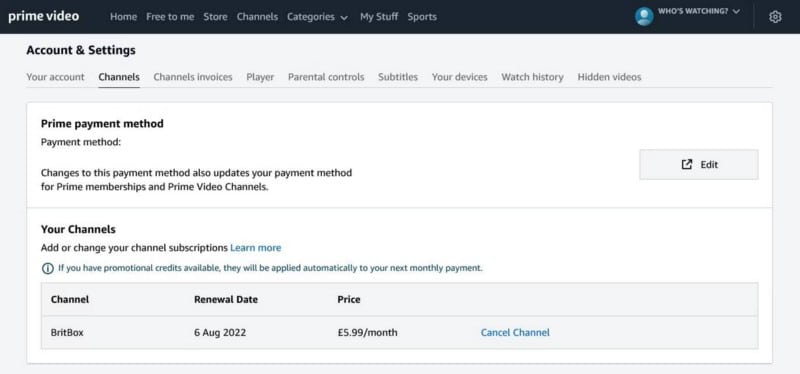Open the Parental controls tab
The width and height of the screenshot is (800, 374).
click(326, 77)
